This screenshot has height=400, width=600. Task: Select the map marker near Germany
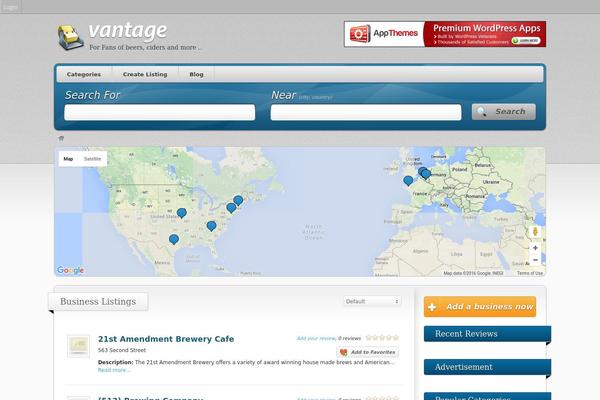[426, 174]
